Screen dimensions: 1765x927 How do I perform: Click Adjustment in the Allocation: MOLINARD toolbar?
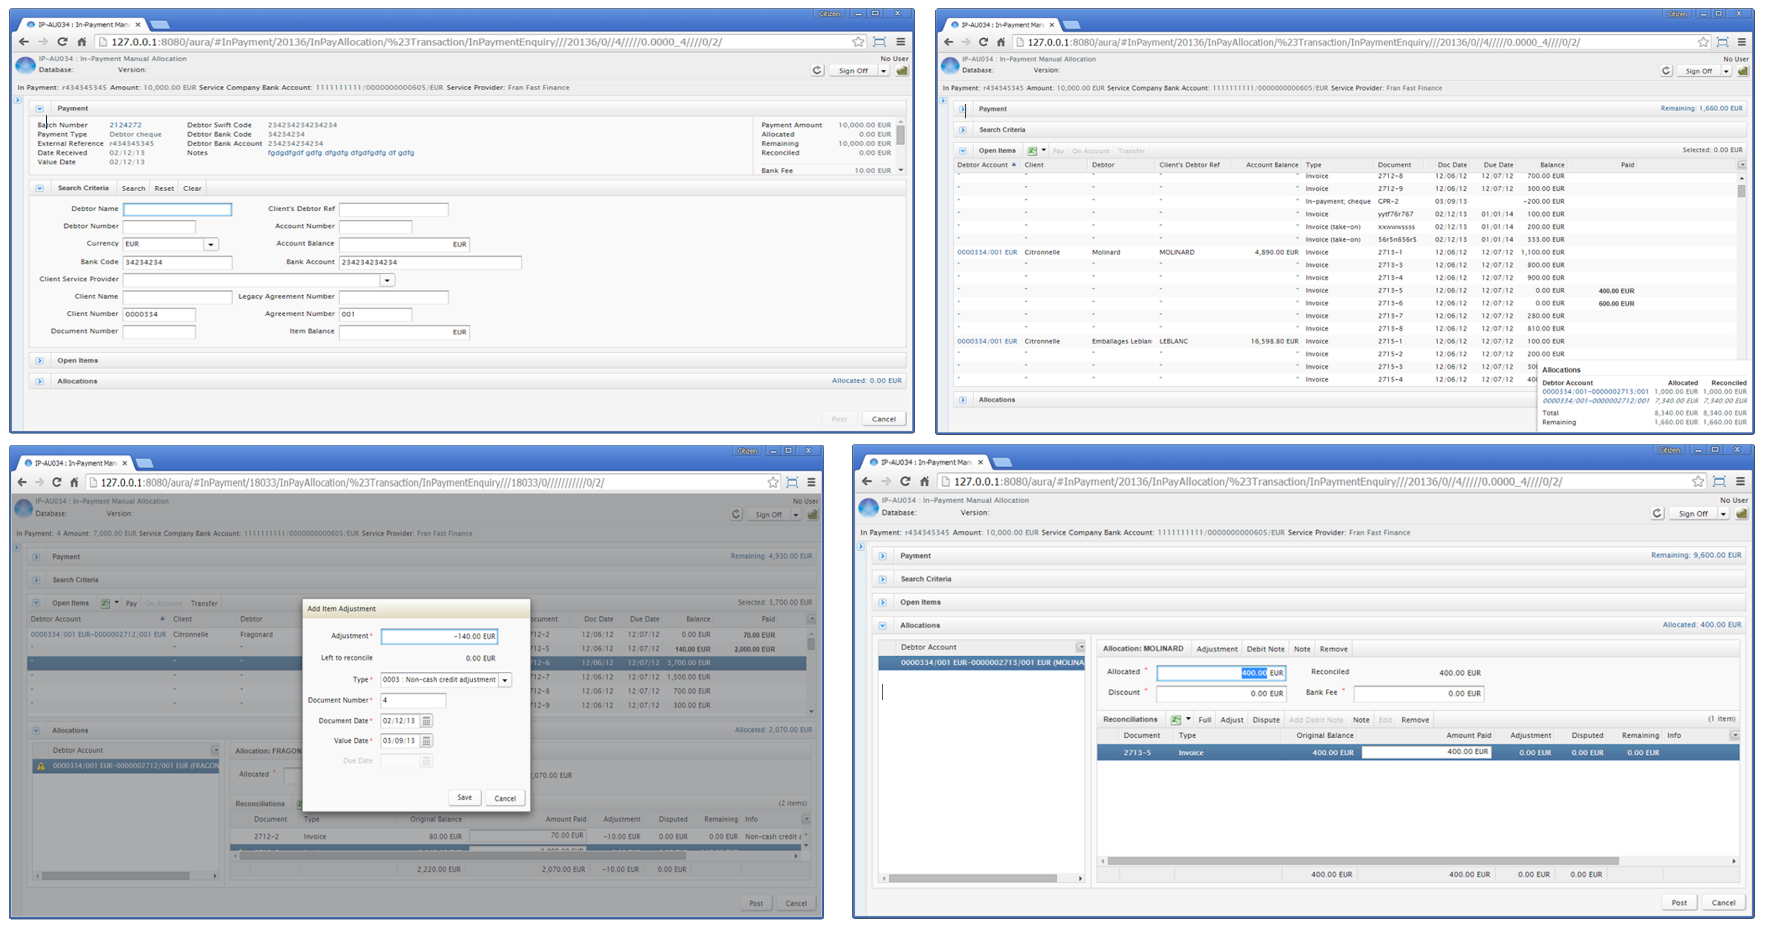click(x=1217, y=649)
